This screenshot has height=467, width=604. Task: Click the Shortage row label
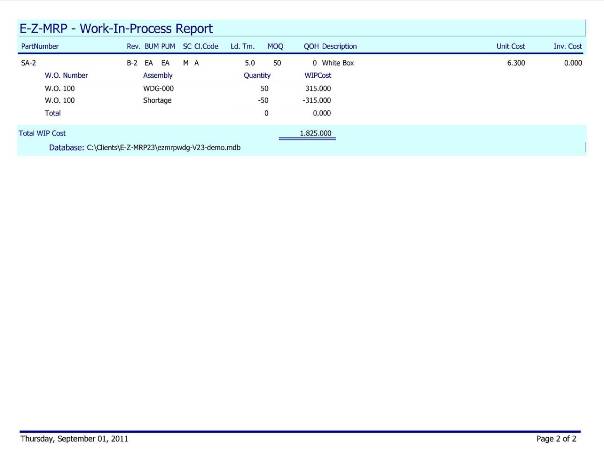tap(157, 100)
